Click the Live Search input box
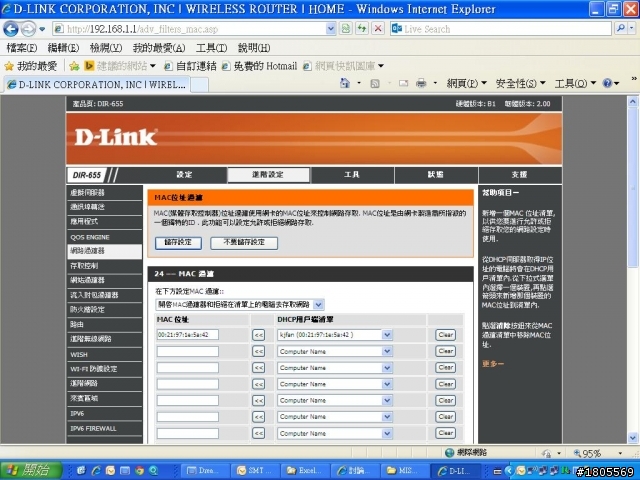This screenshot has width=640, height=480. pyautogui.click(x=501, y=29)
